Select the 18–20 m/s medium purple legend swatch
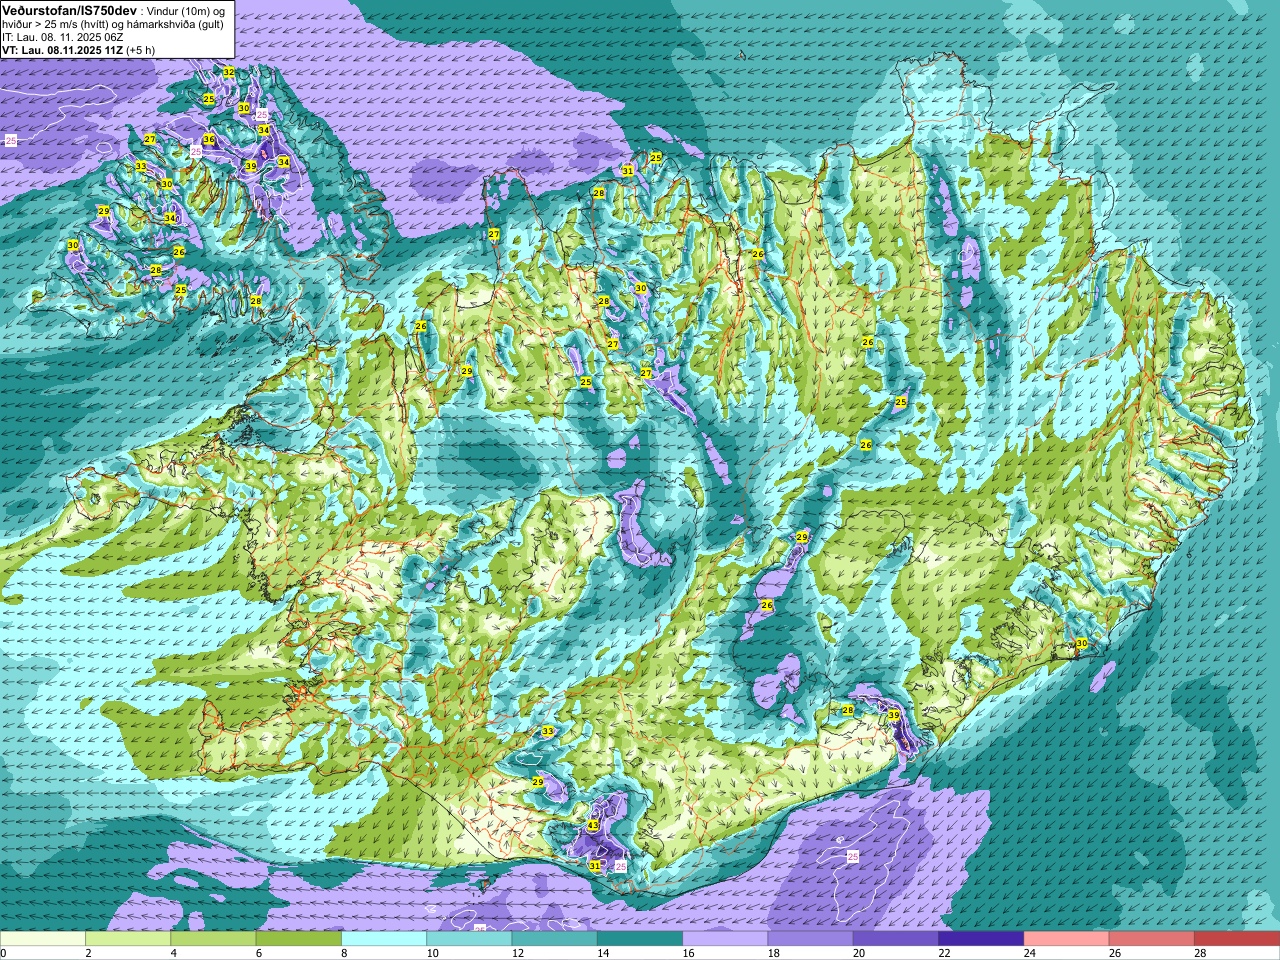The height and width of the screenshot is (960, 1280). [x=811, y=939]
